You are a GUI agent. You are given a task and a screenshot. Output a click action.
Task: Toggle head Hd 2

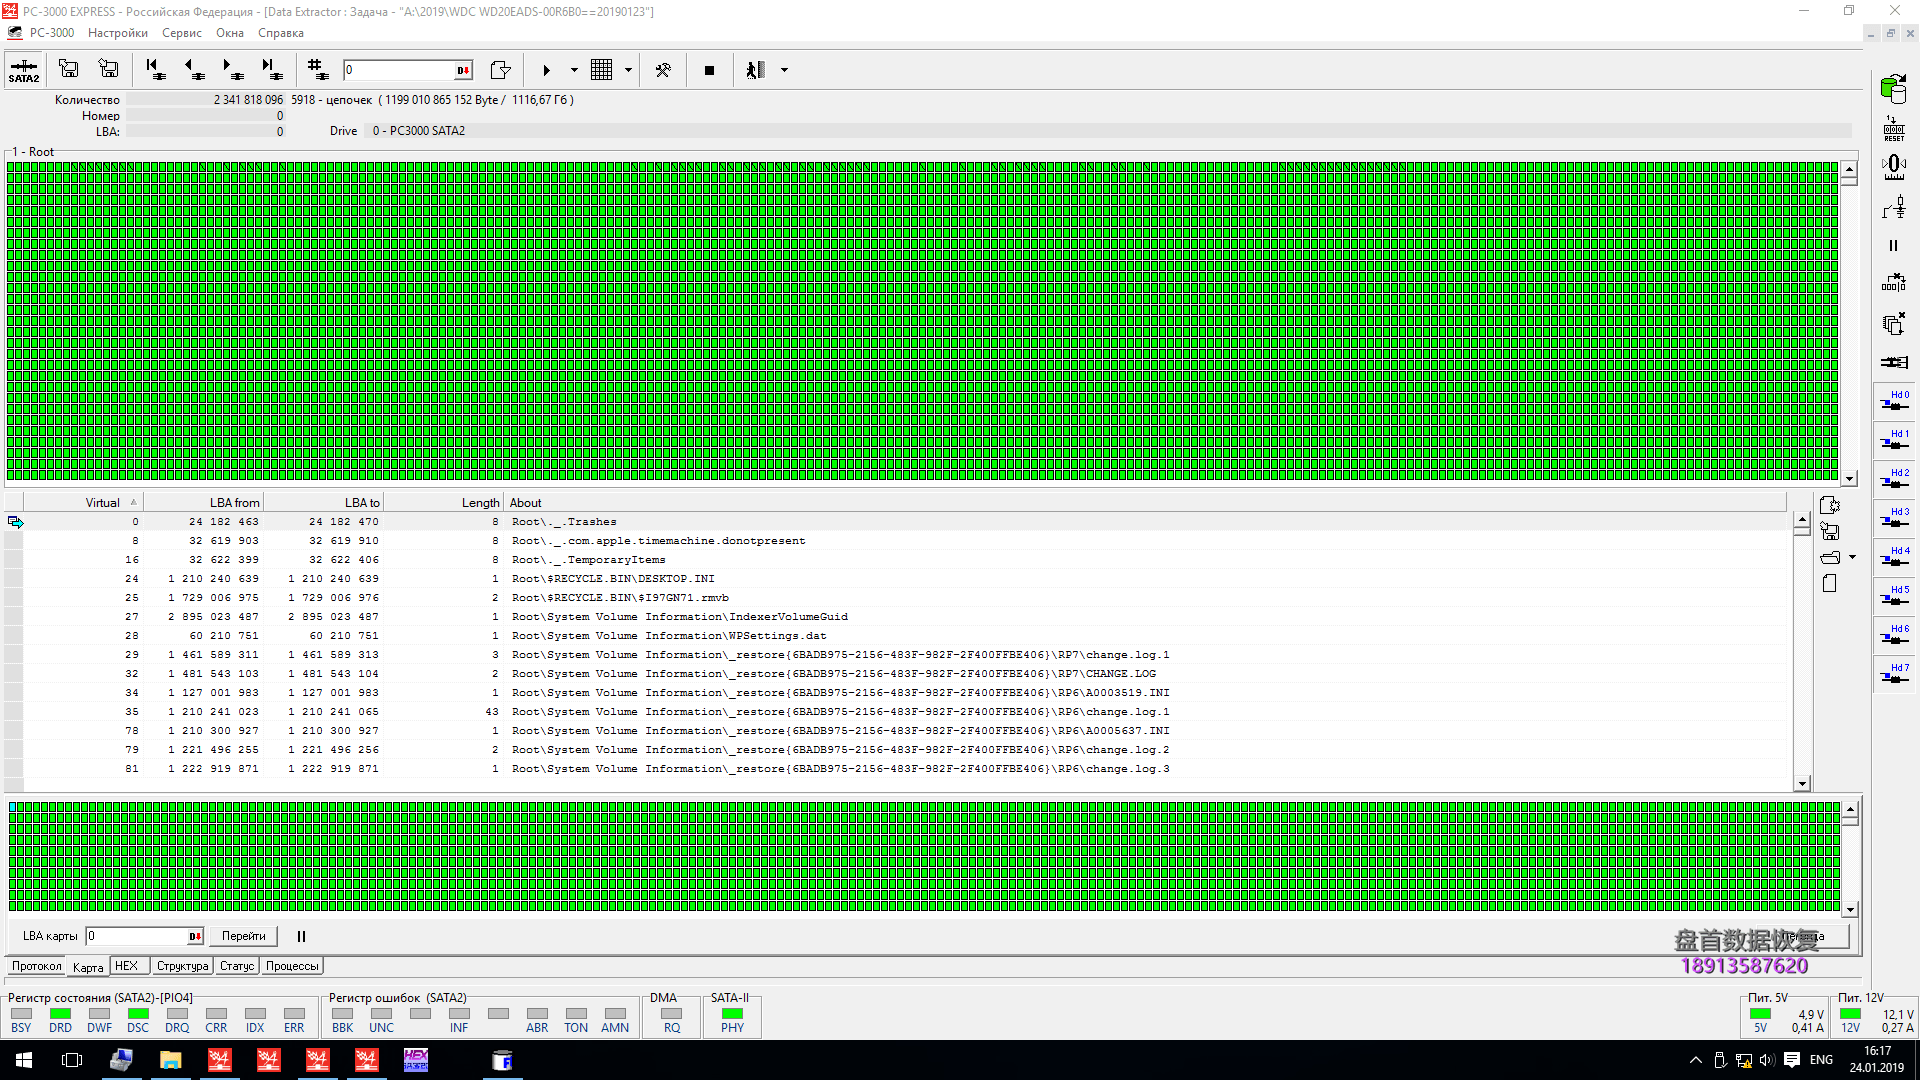(1895, 478)
